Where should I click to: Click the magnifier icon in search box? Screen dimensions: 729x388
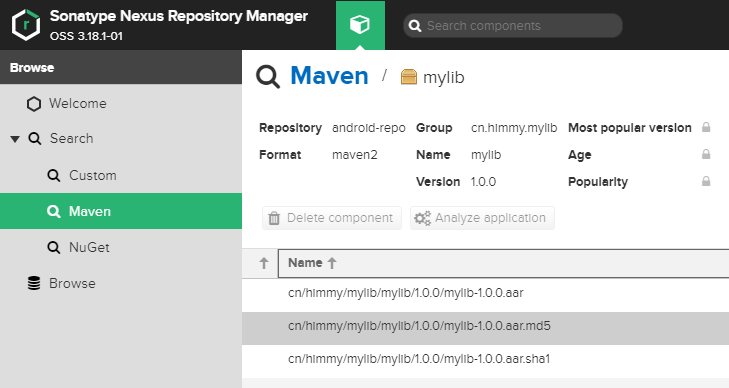click(415, 26)
